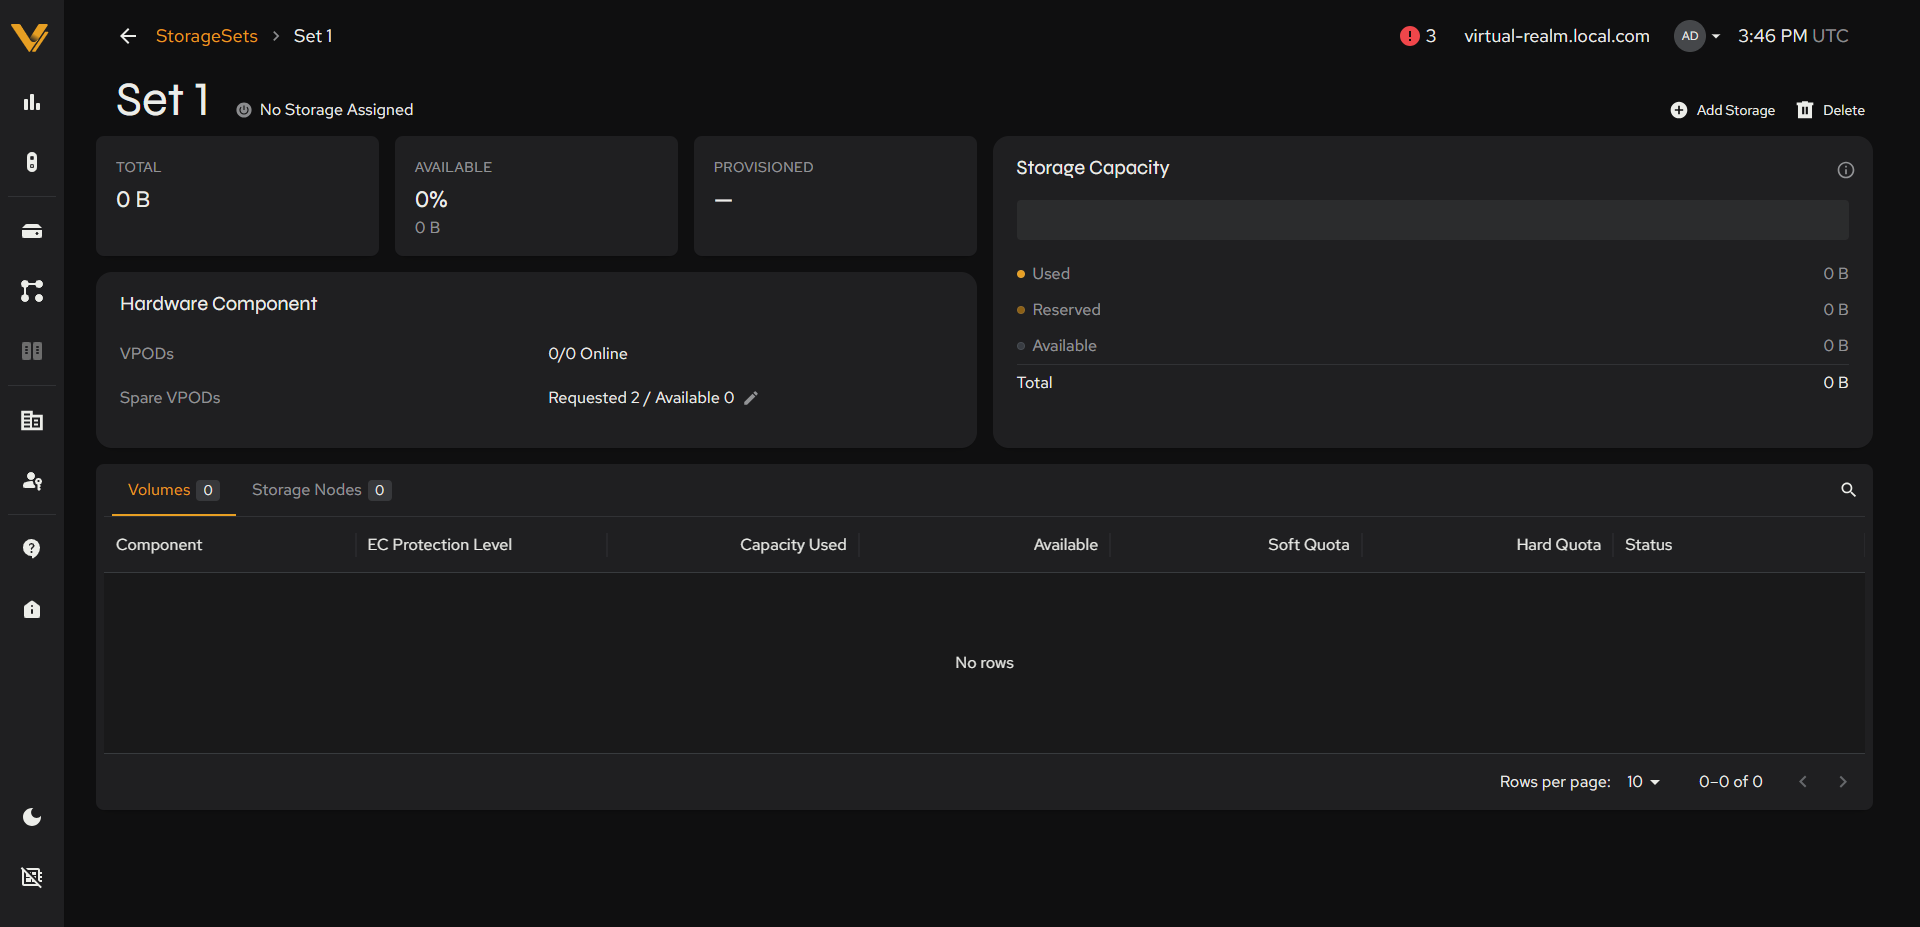
Task: Go back with the left arrow
Action: tap(128, 36)
